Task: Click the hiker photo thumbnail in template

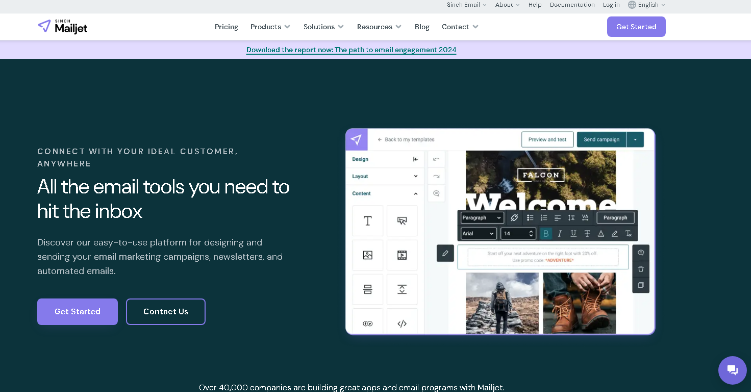Action: [x=502, y=303]
